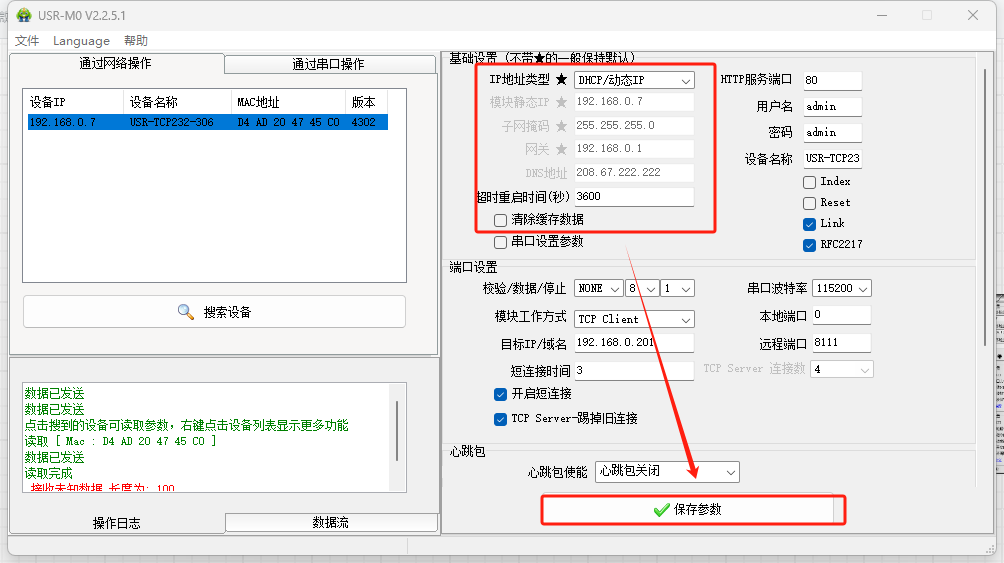1004x563 pixels.
Task: Click 子网掩码 field 255.255.255.0
Action: pyautogui.click(x=634, y=126)
